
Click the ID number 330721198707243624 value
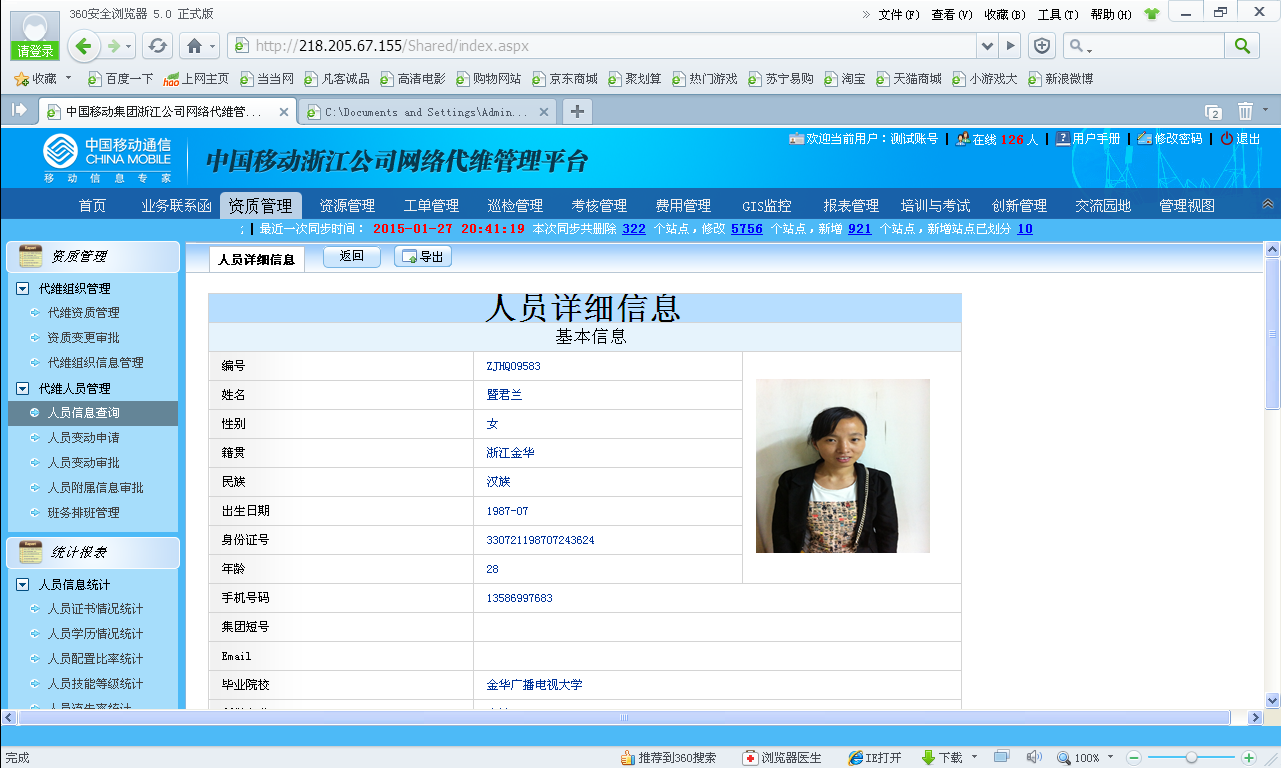pos(540,540)
